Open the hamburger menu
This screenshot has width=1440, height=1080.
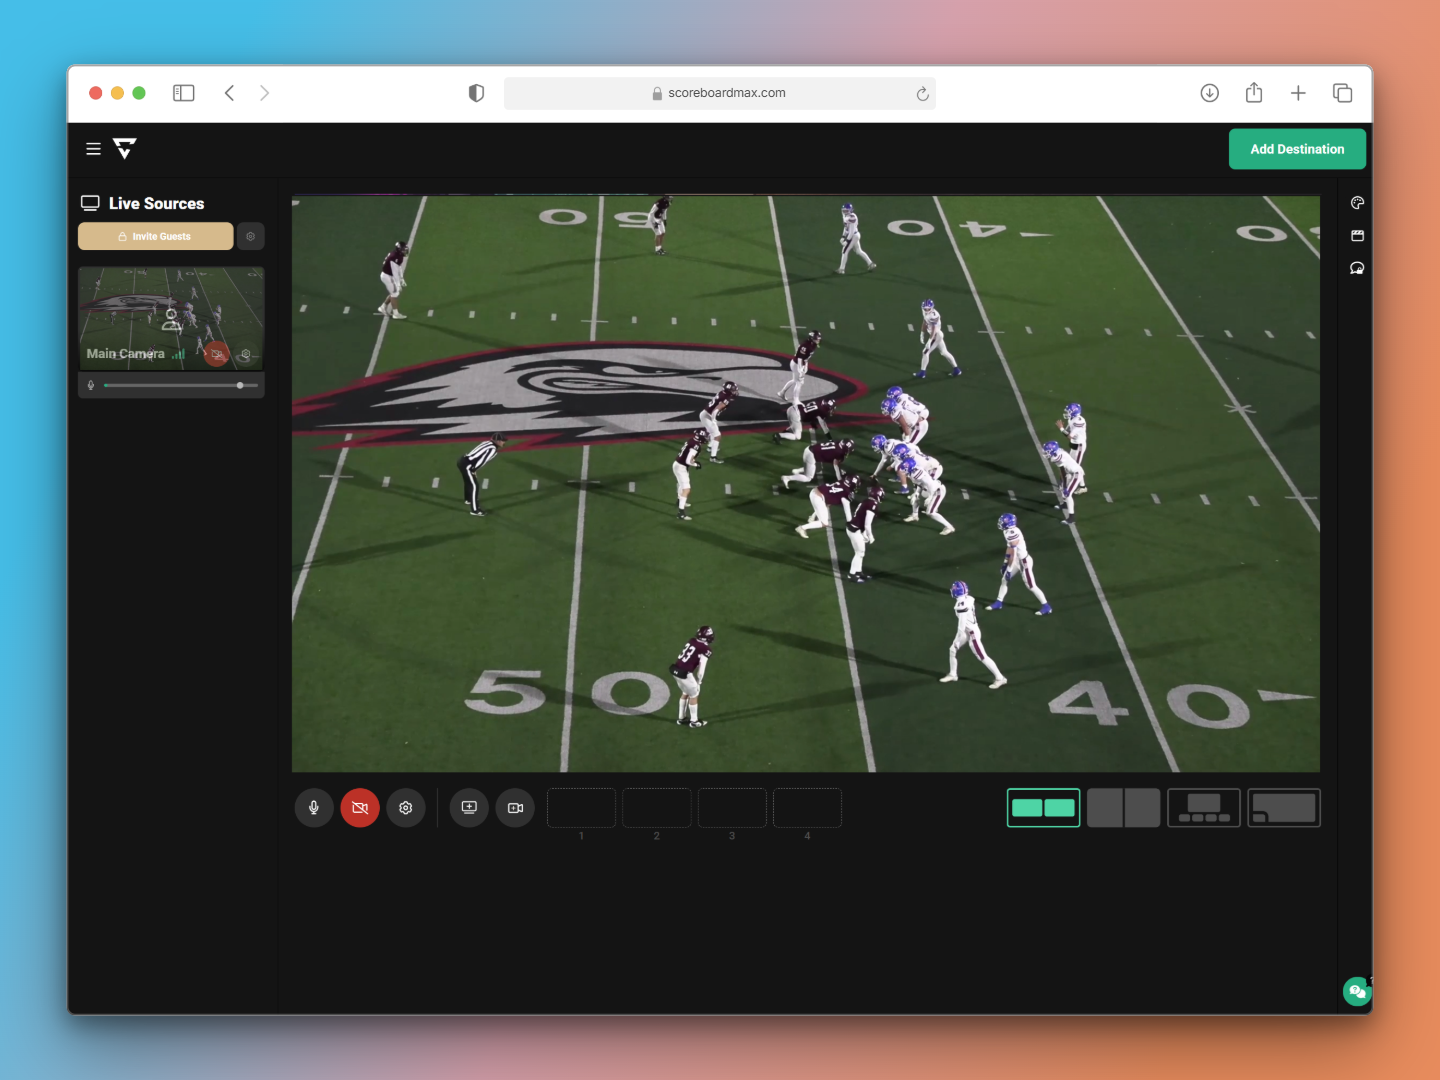[x=93, y=149]
